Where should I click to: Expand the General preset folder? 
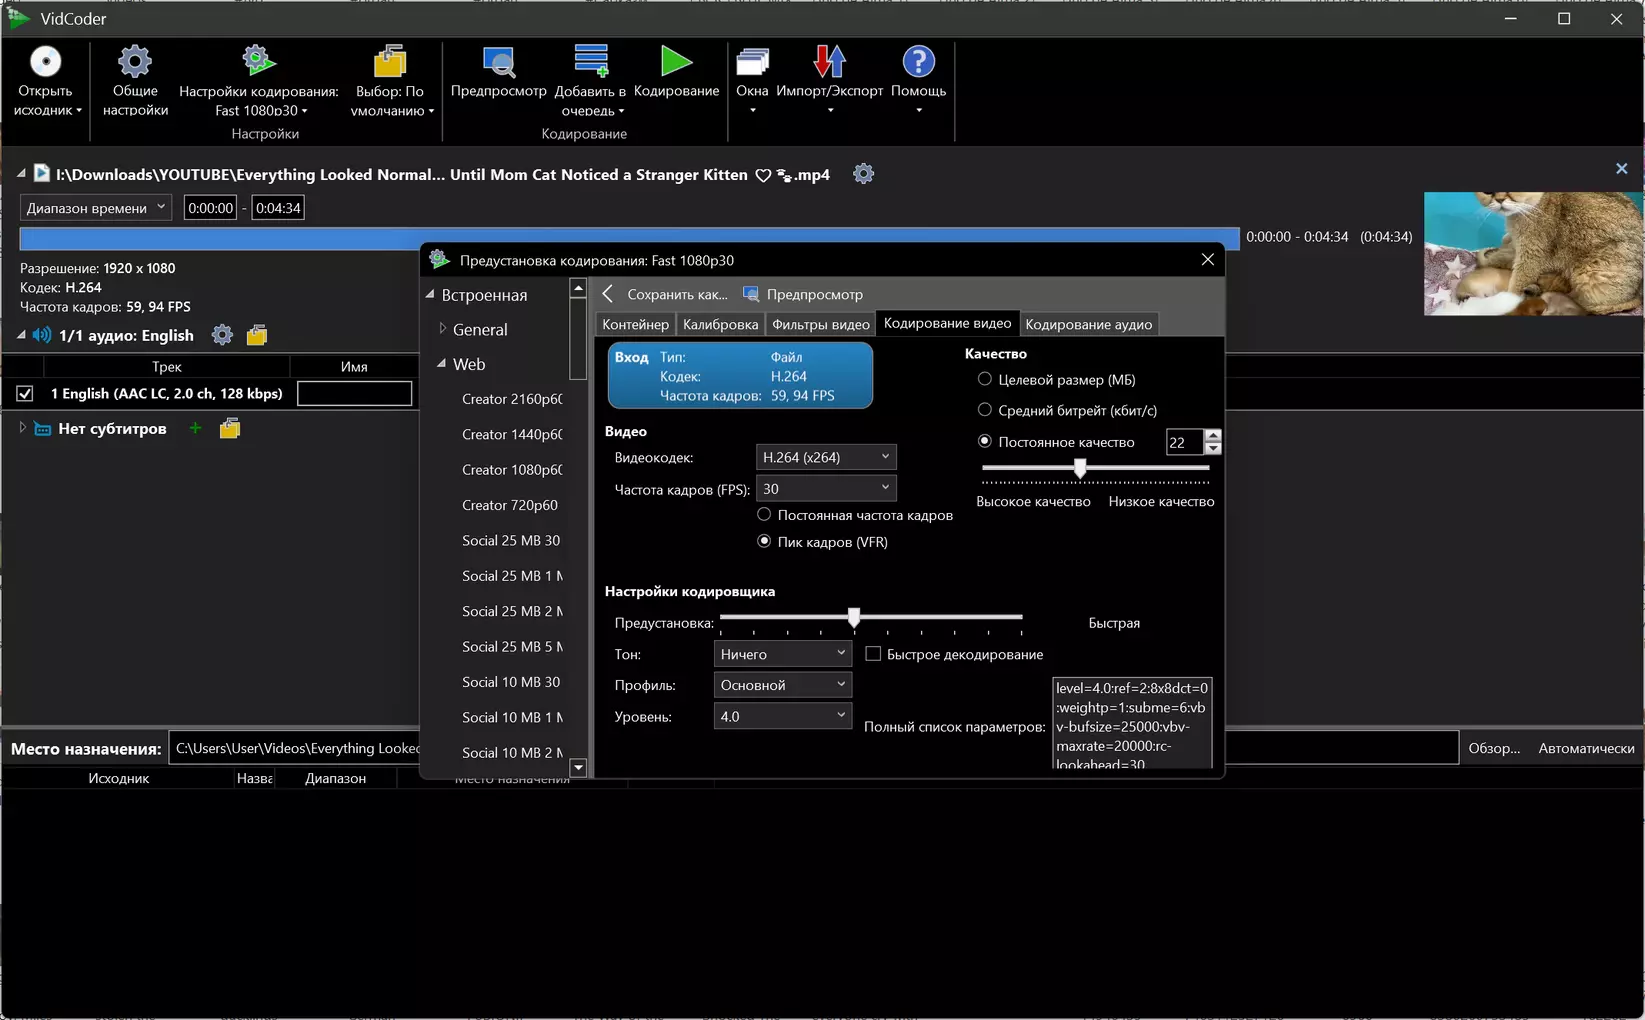click(x=442, y=329)
